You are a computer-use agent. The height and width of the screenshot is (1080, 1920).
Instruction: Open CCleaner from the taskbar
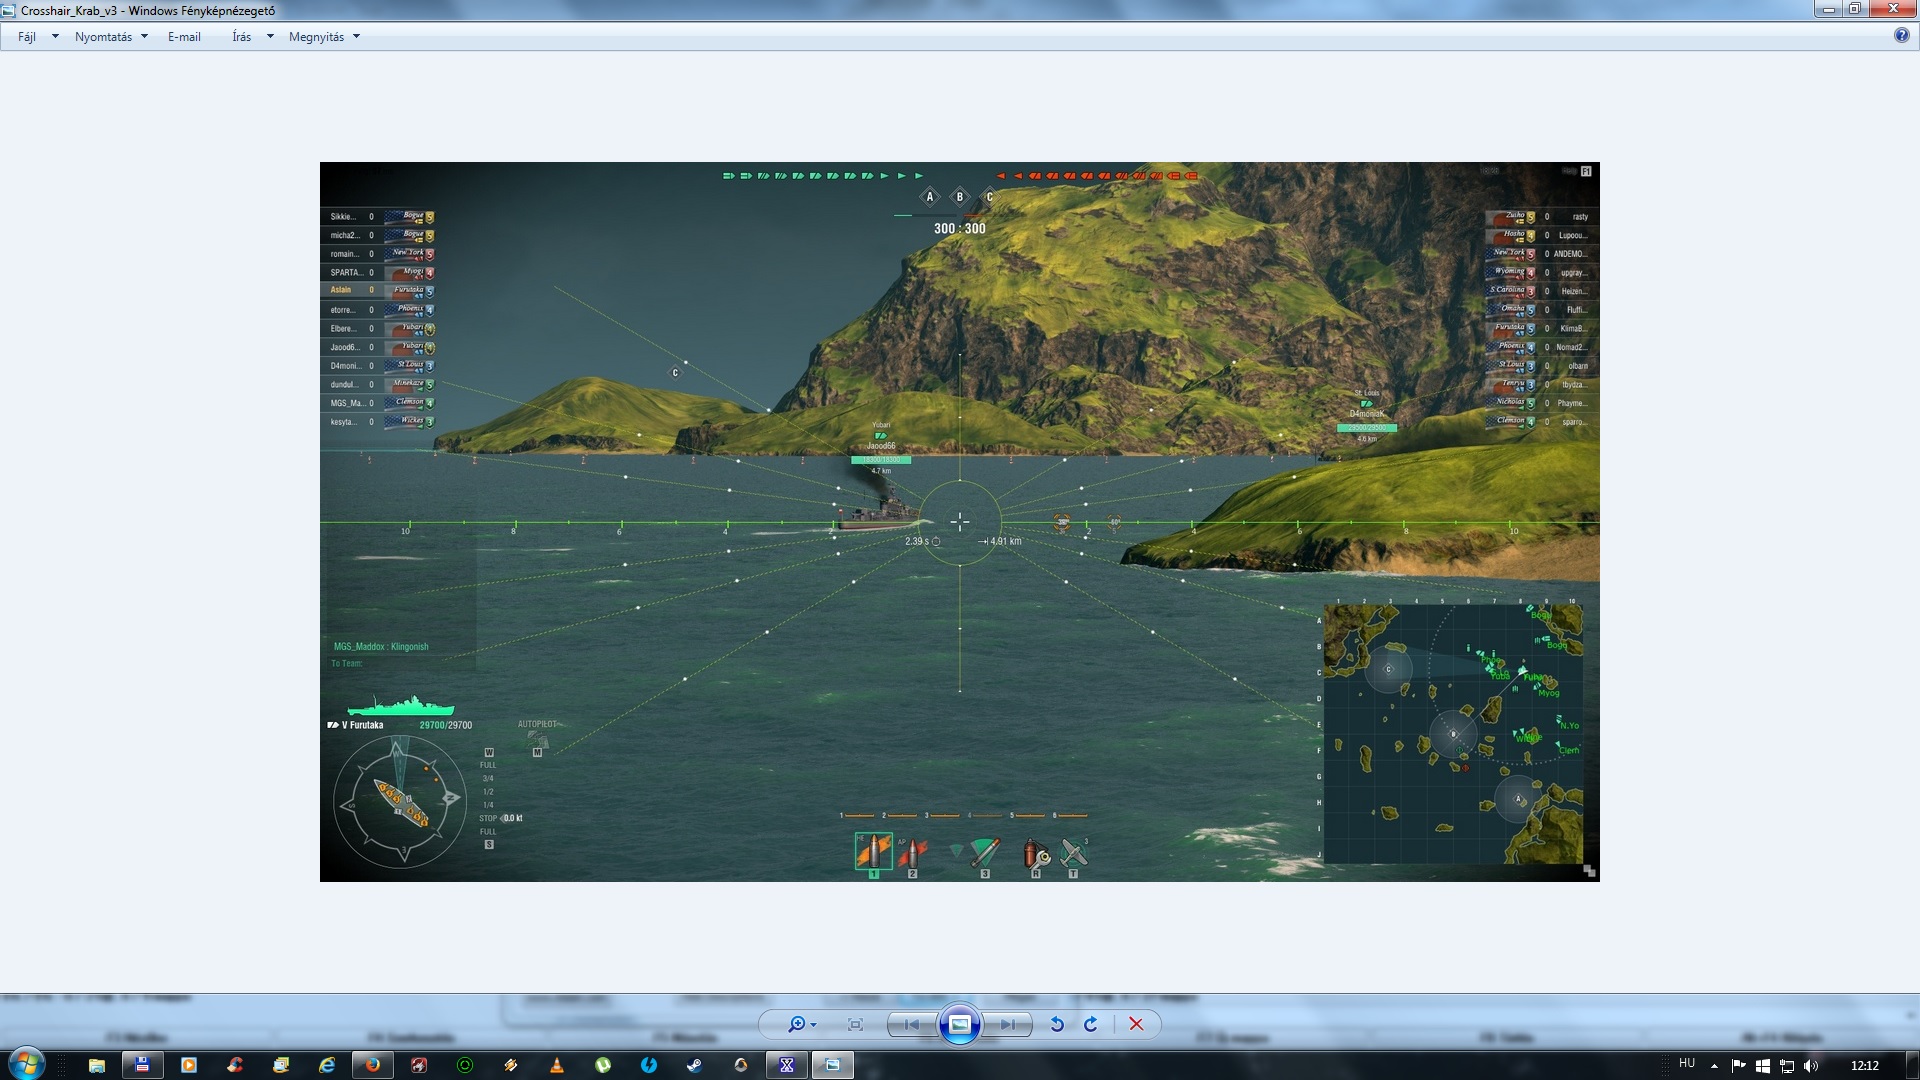click(234, 1065)
